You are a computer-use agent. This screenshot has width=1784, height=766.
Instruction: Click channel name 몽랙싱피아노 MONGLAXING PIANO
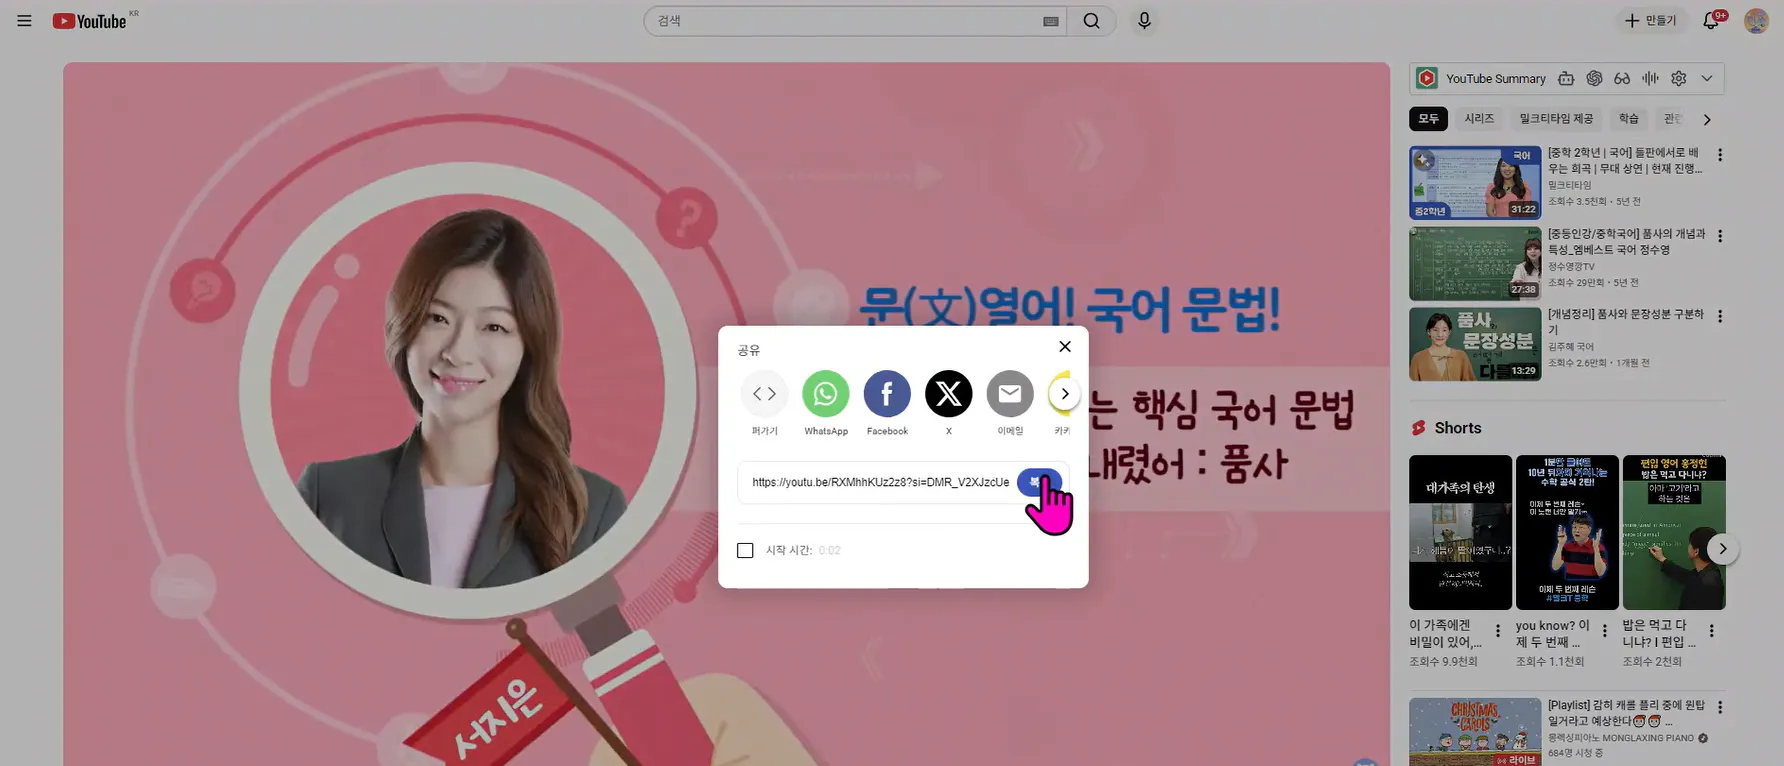point(1621,738)
